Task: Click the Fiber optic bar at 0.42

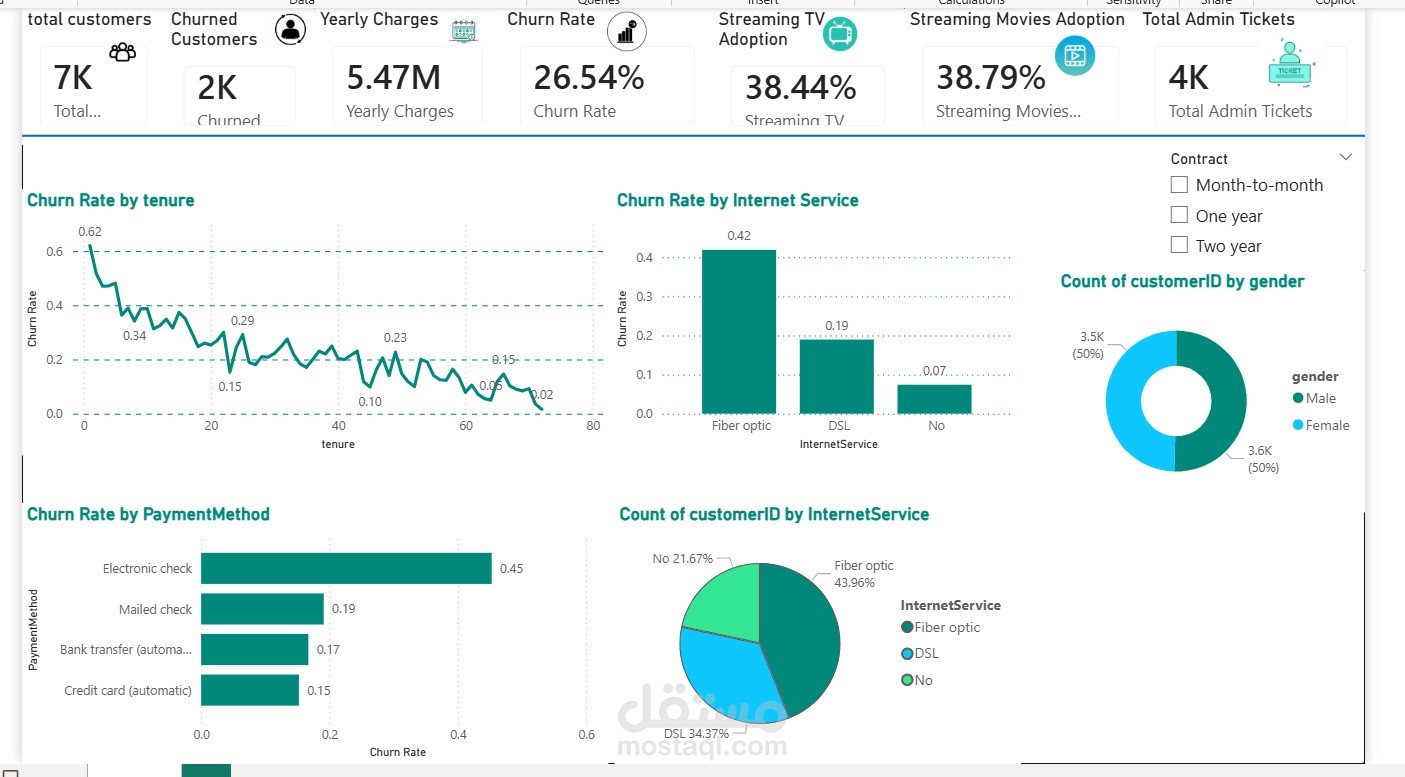Action: (739, 331)
